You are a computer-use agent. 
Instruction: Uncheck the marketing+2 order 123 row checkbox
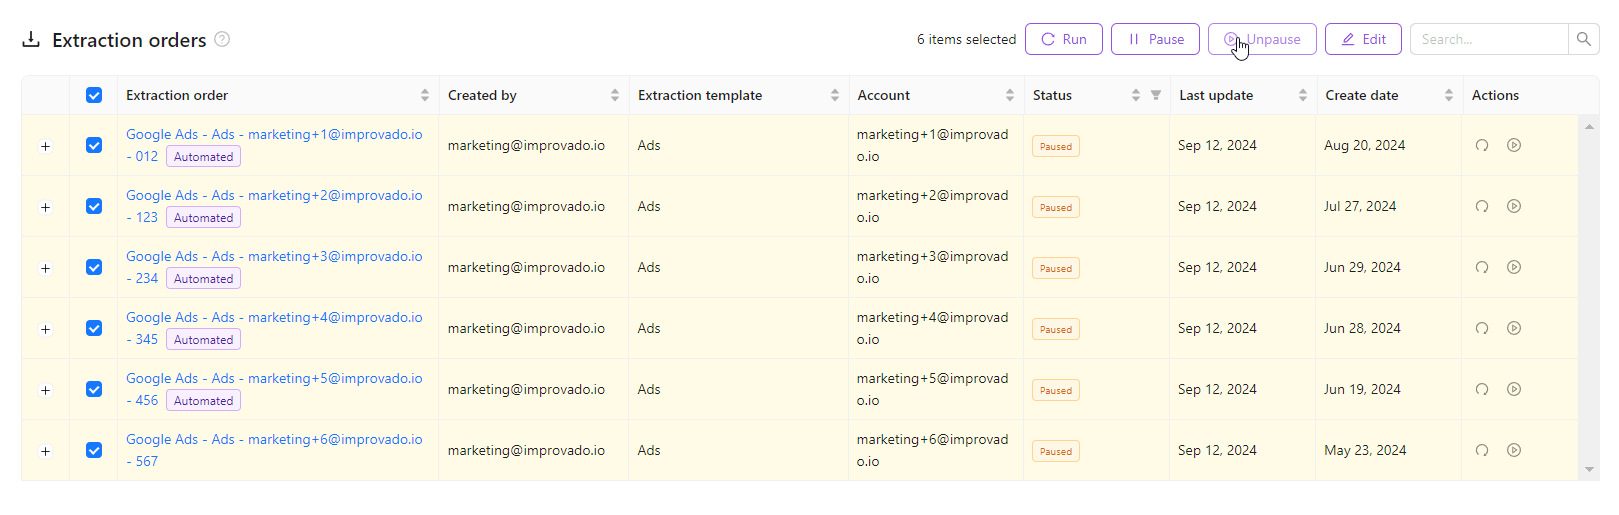(x=94, y=206)
